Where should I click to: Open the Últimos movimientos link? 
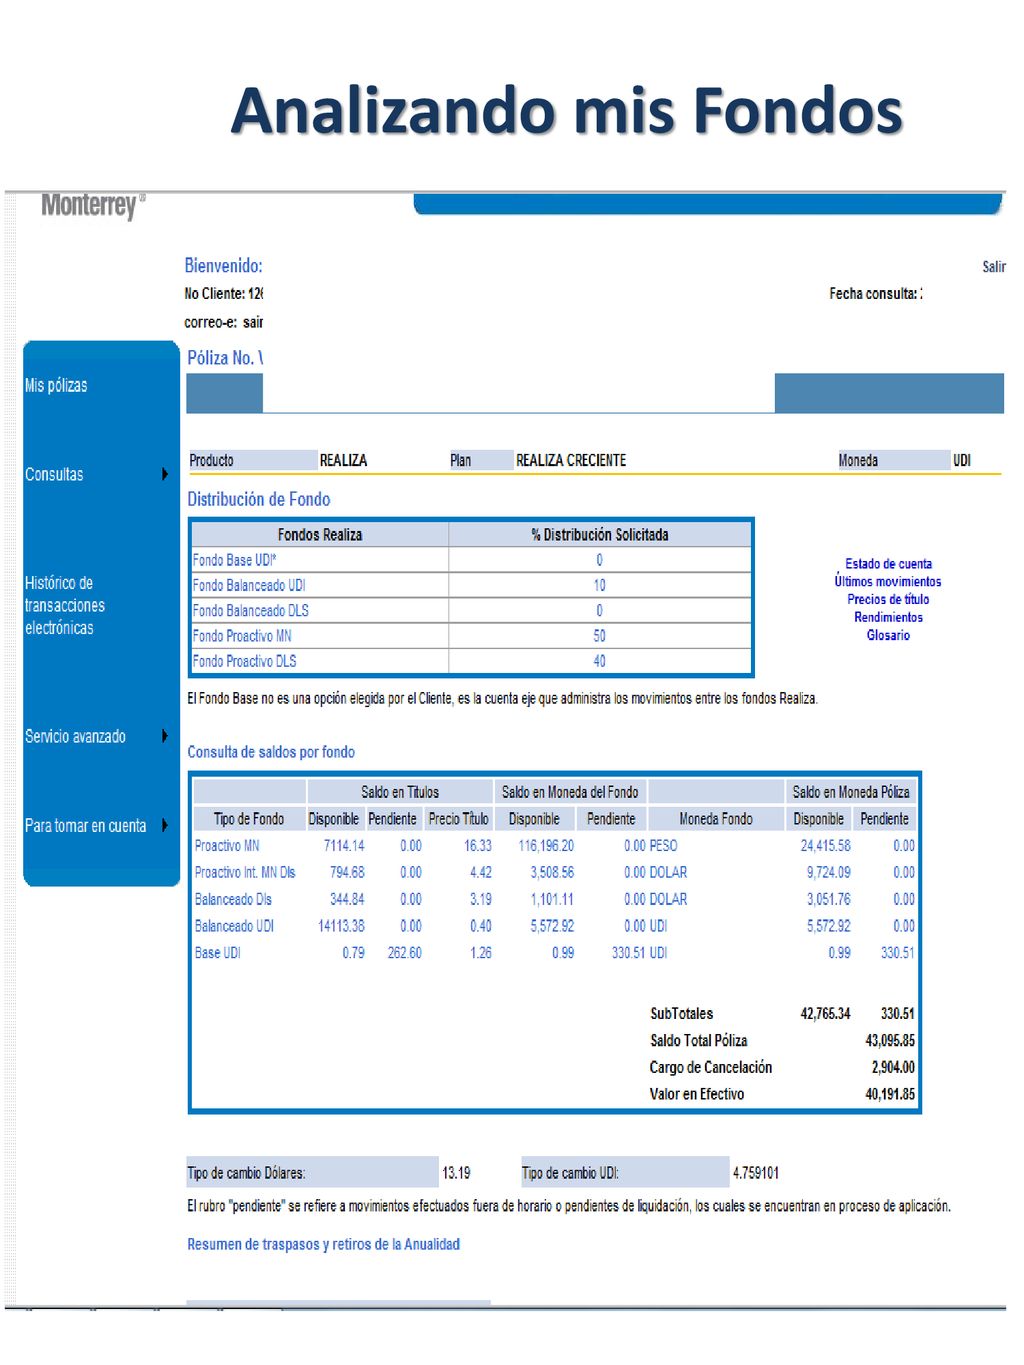click(x=888, y=582)
